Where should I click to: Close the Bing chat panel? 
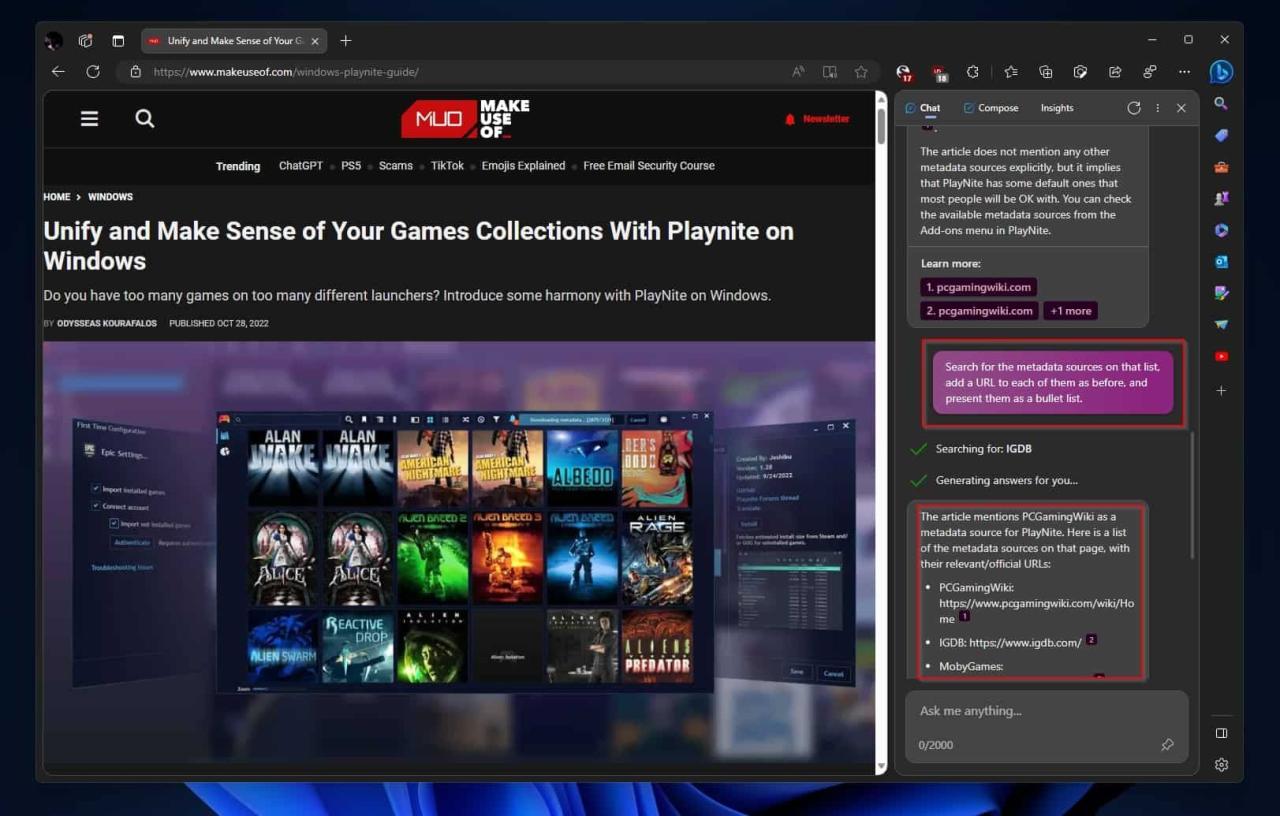click(1181, 108)
